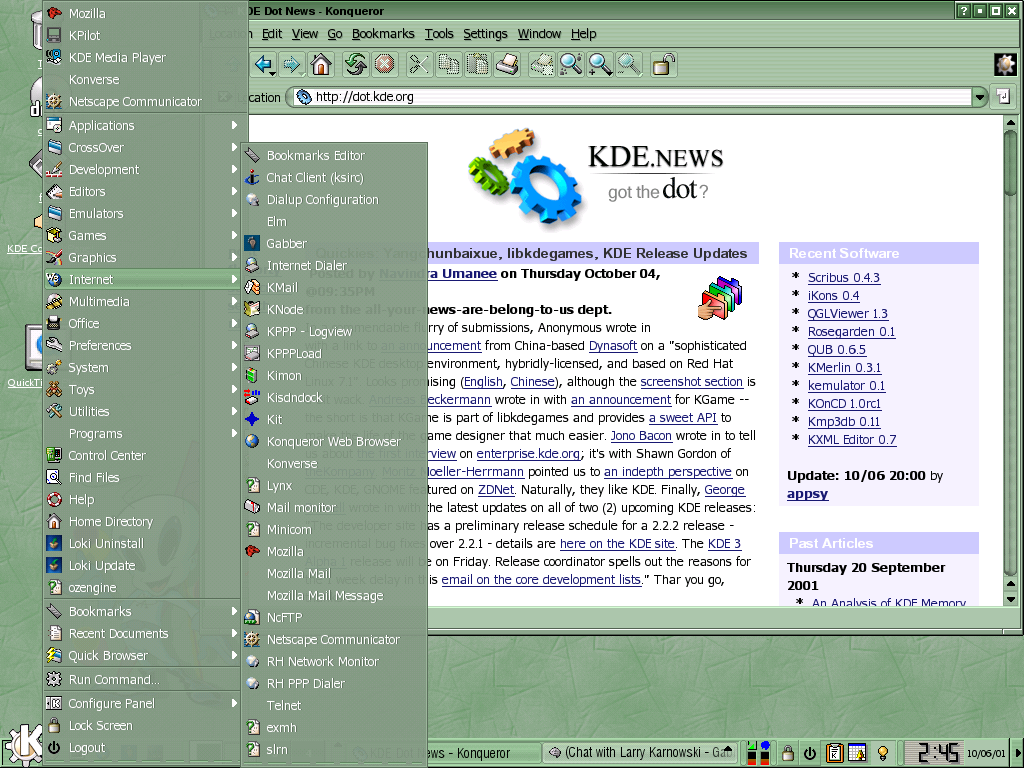
Task: Click the KDE gear animation icon
Action: (1005, 65)
